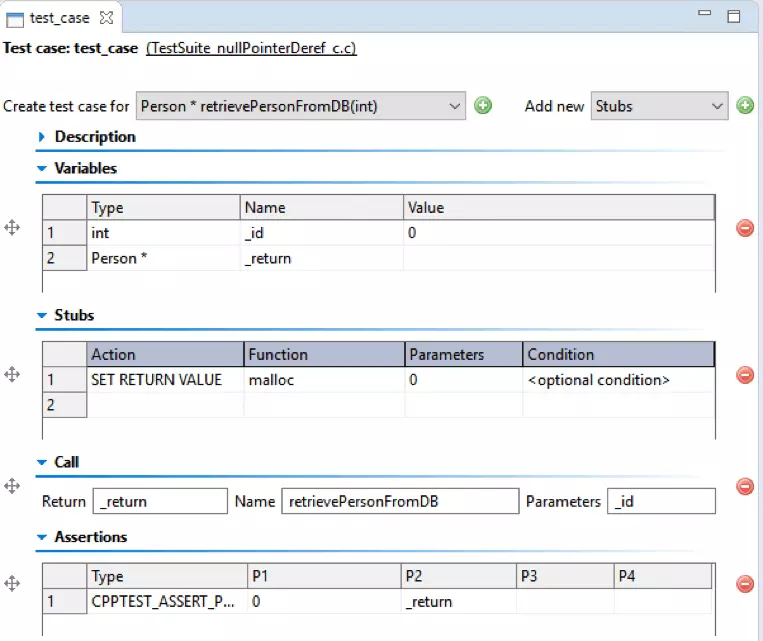
Task: Collapse the Variables section
Action: (x=42, y=169)
